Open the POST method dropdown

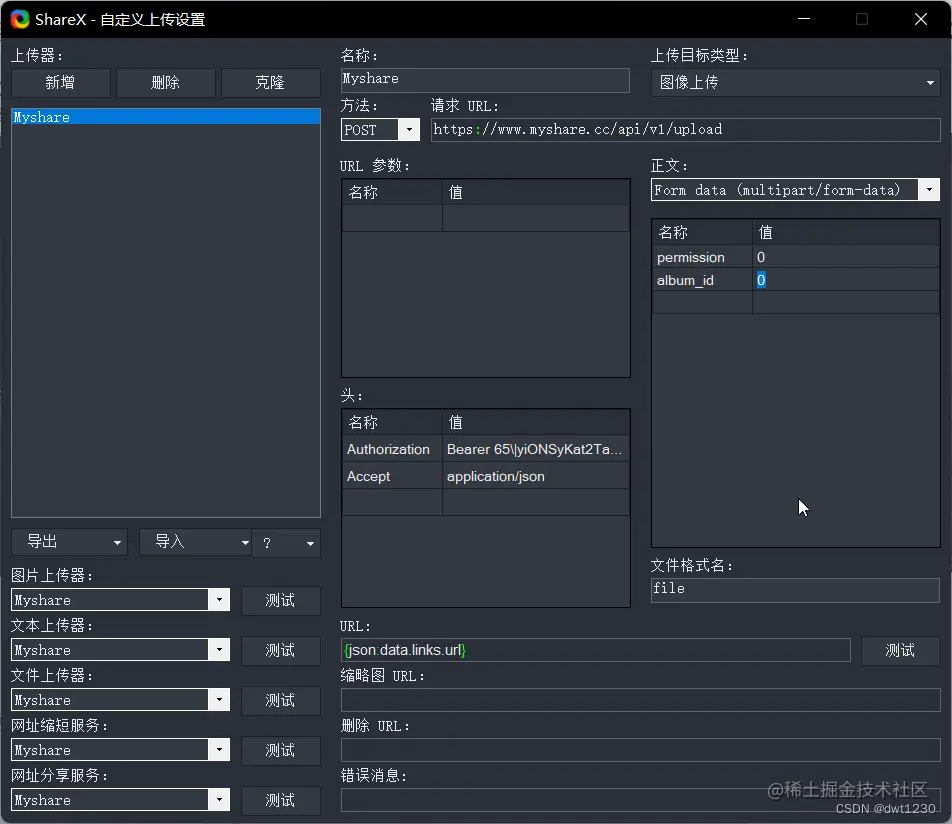(x=380, y=130)
